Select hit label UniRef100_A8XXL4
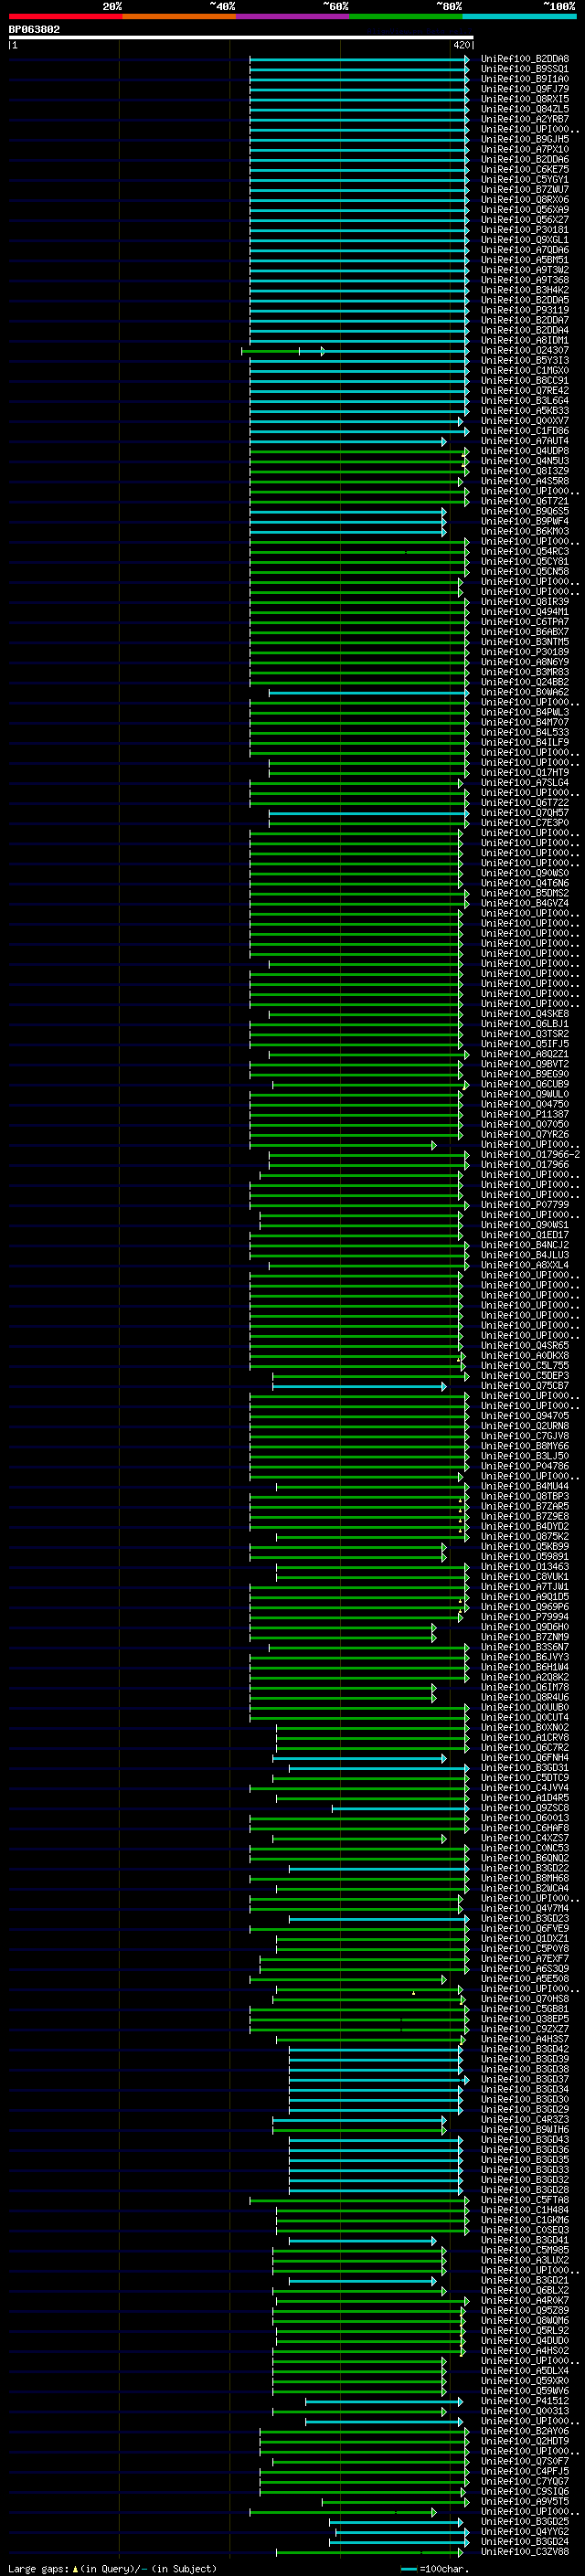 pyautogui.click(x=524, y=1265)
